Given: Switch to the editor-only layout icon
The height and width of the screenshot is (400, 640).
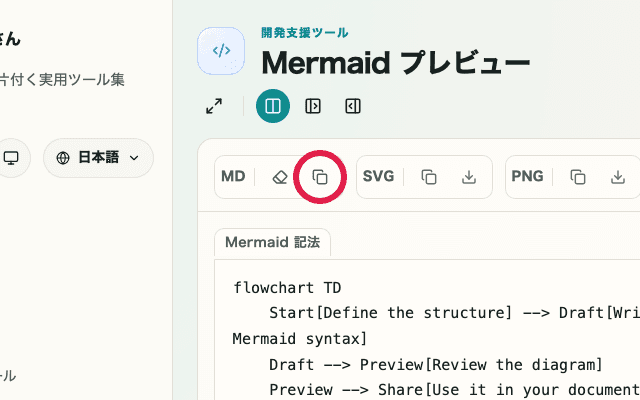Looking at the screenshot, I should tap(313, 106).
